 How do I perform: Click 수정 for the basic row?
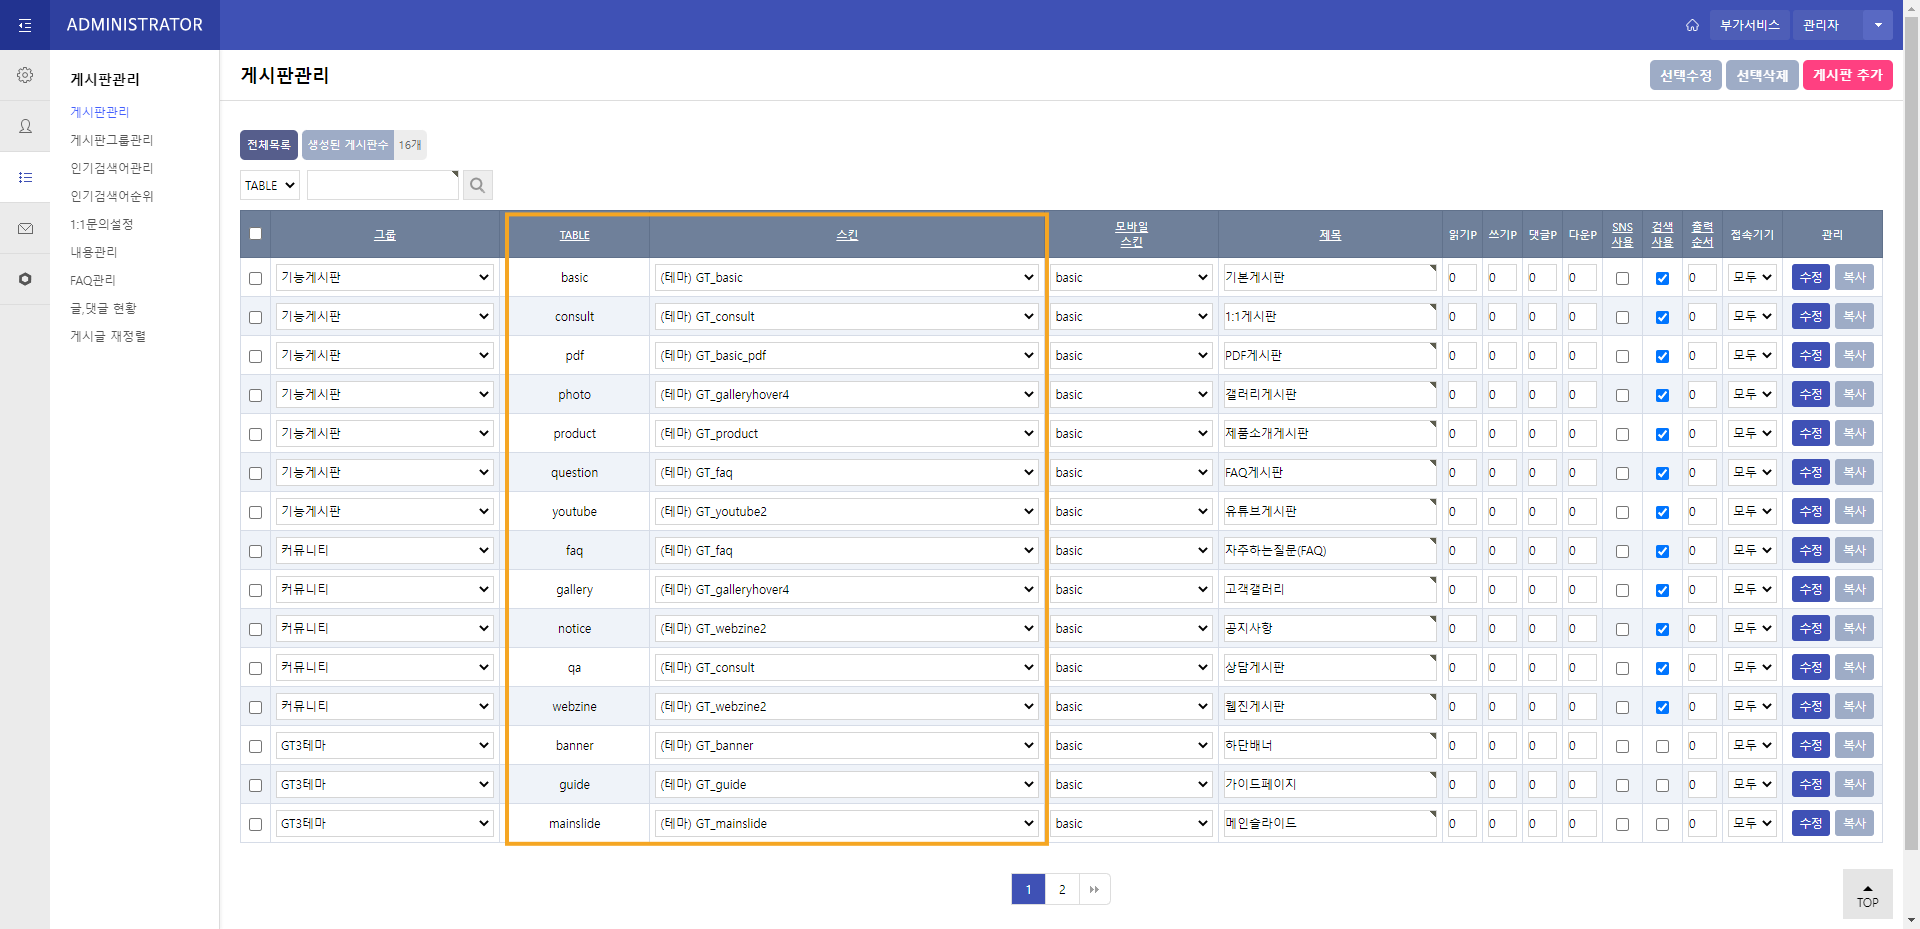pos(1811,277)
